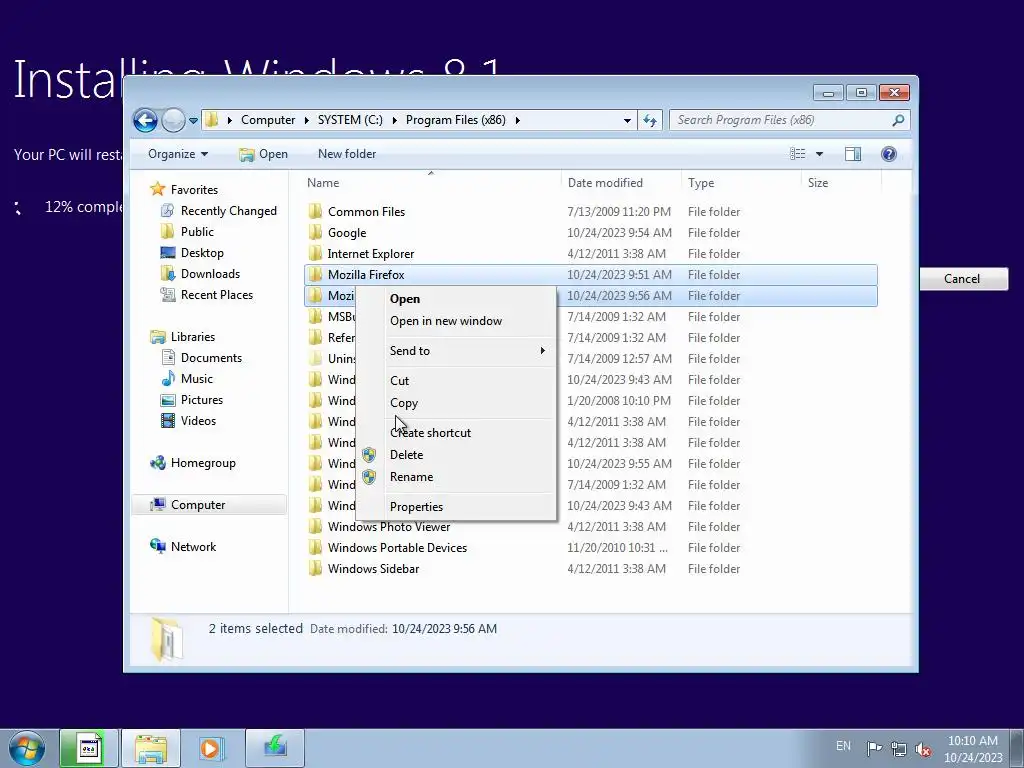1024x768 pixels.
Task: Choose Cut in context menu
Action: [456, 381]
